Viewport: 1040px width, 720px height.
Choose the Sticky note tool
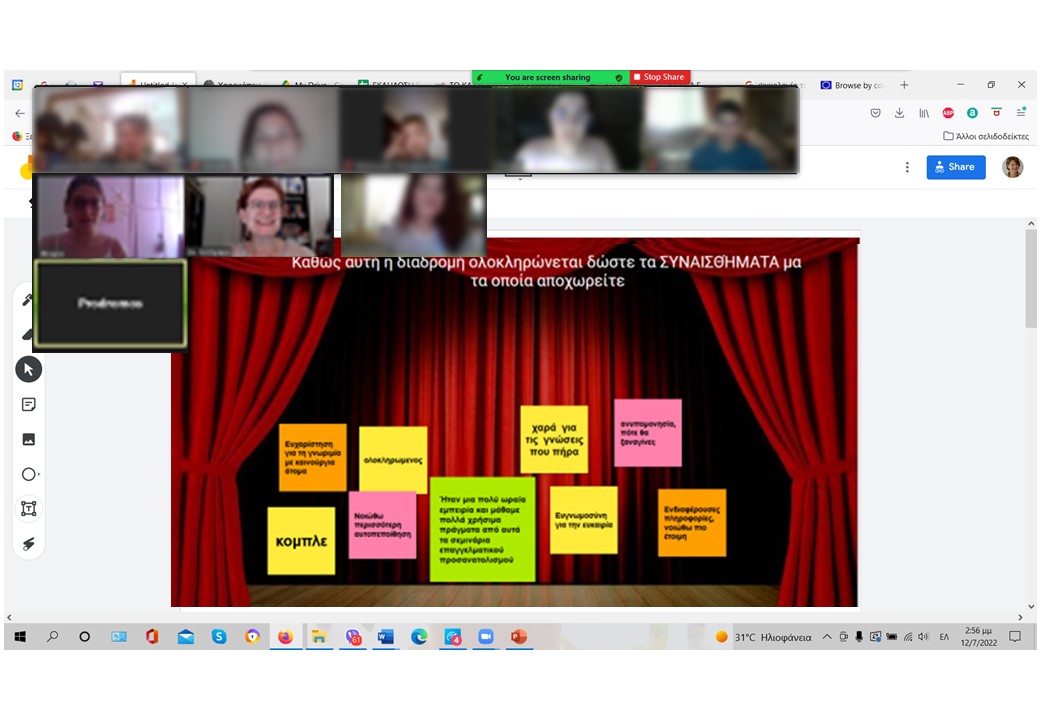pos(28,405)
